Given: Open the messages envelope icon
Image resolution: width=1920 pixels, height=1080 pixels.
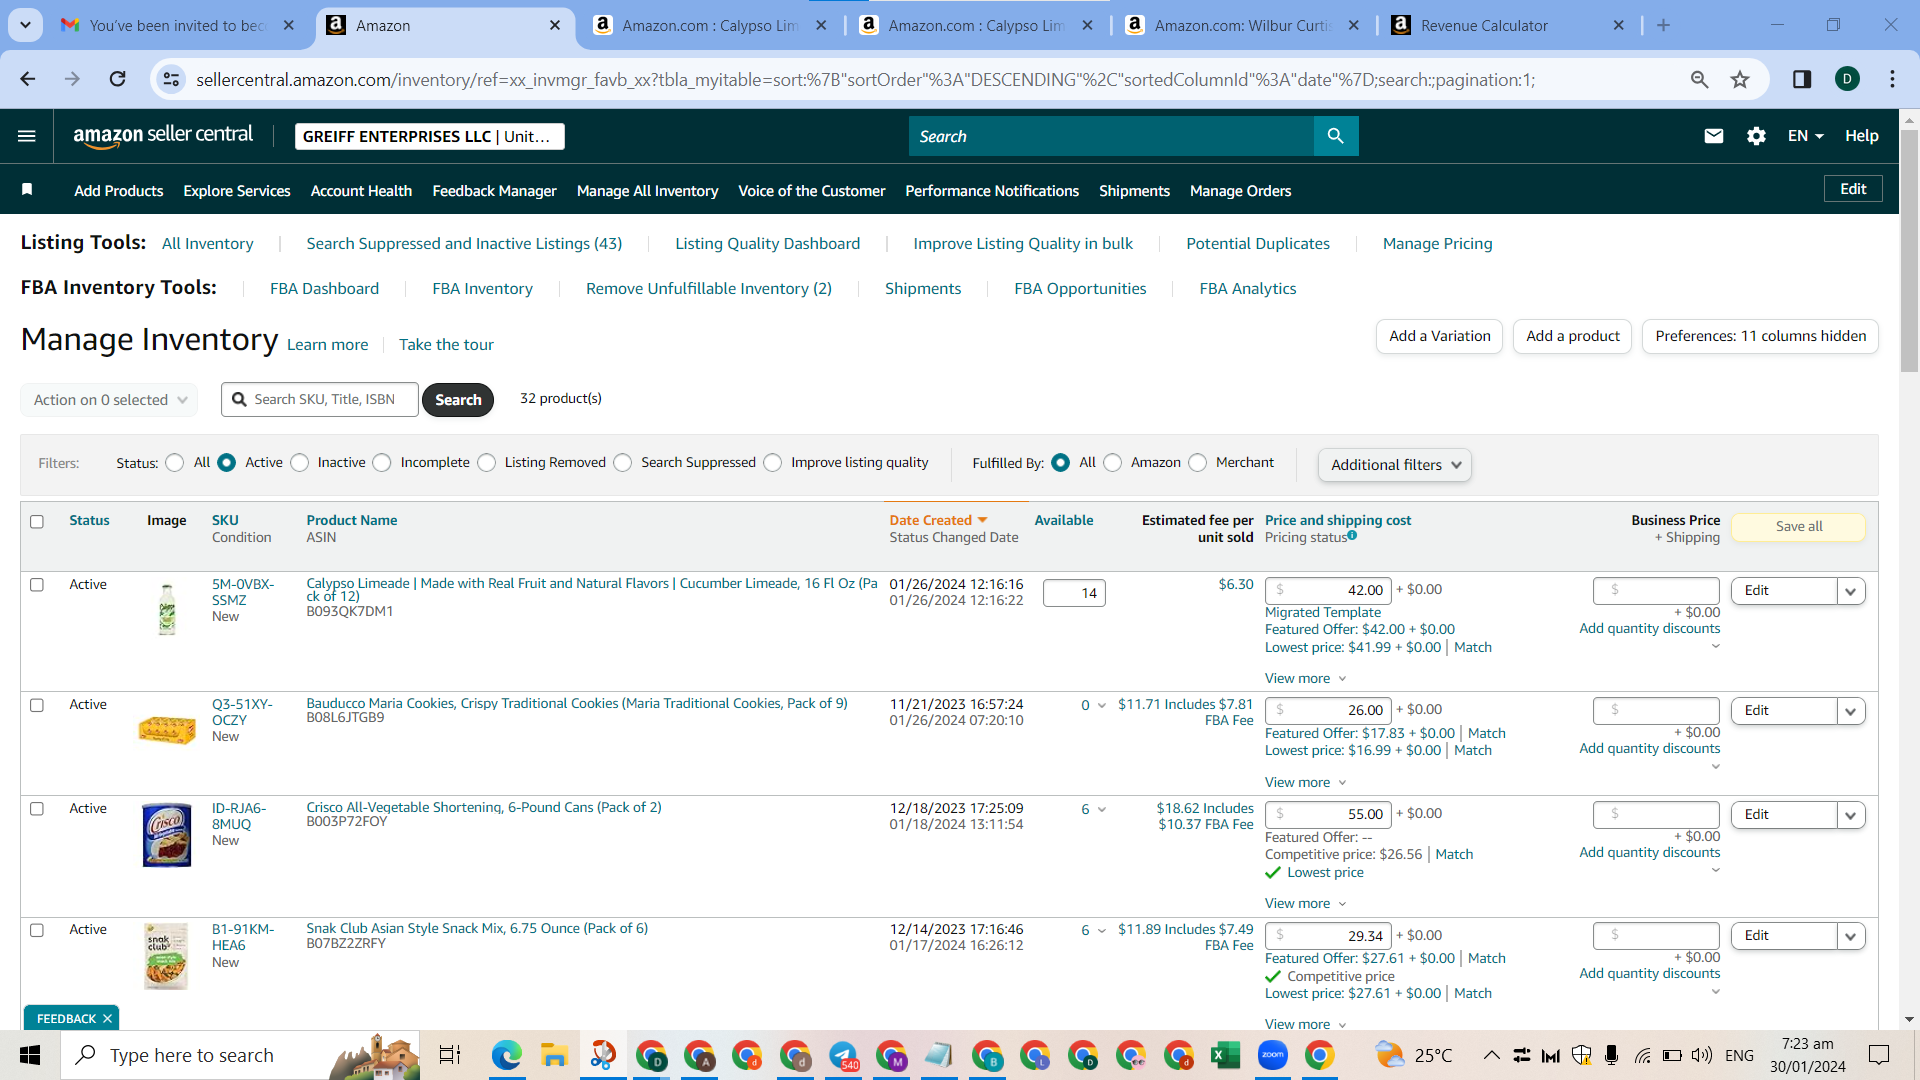Looking at the screenshot, I should [x=1713, y=136].
